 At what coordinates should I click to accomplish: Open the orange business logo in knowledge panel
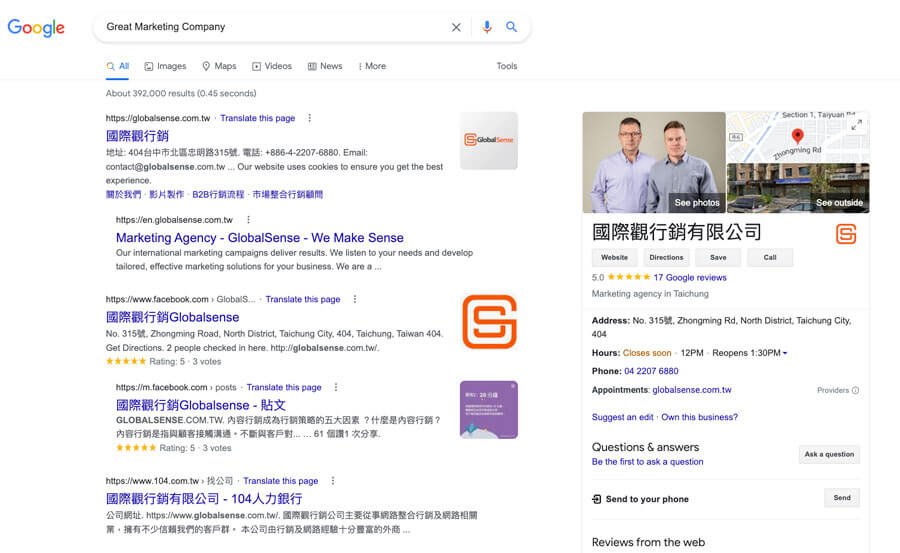coord(845,234)
